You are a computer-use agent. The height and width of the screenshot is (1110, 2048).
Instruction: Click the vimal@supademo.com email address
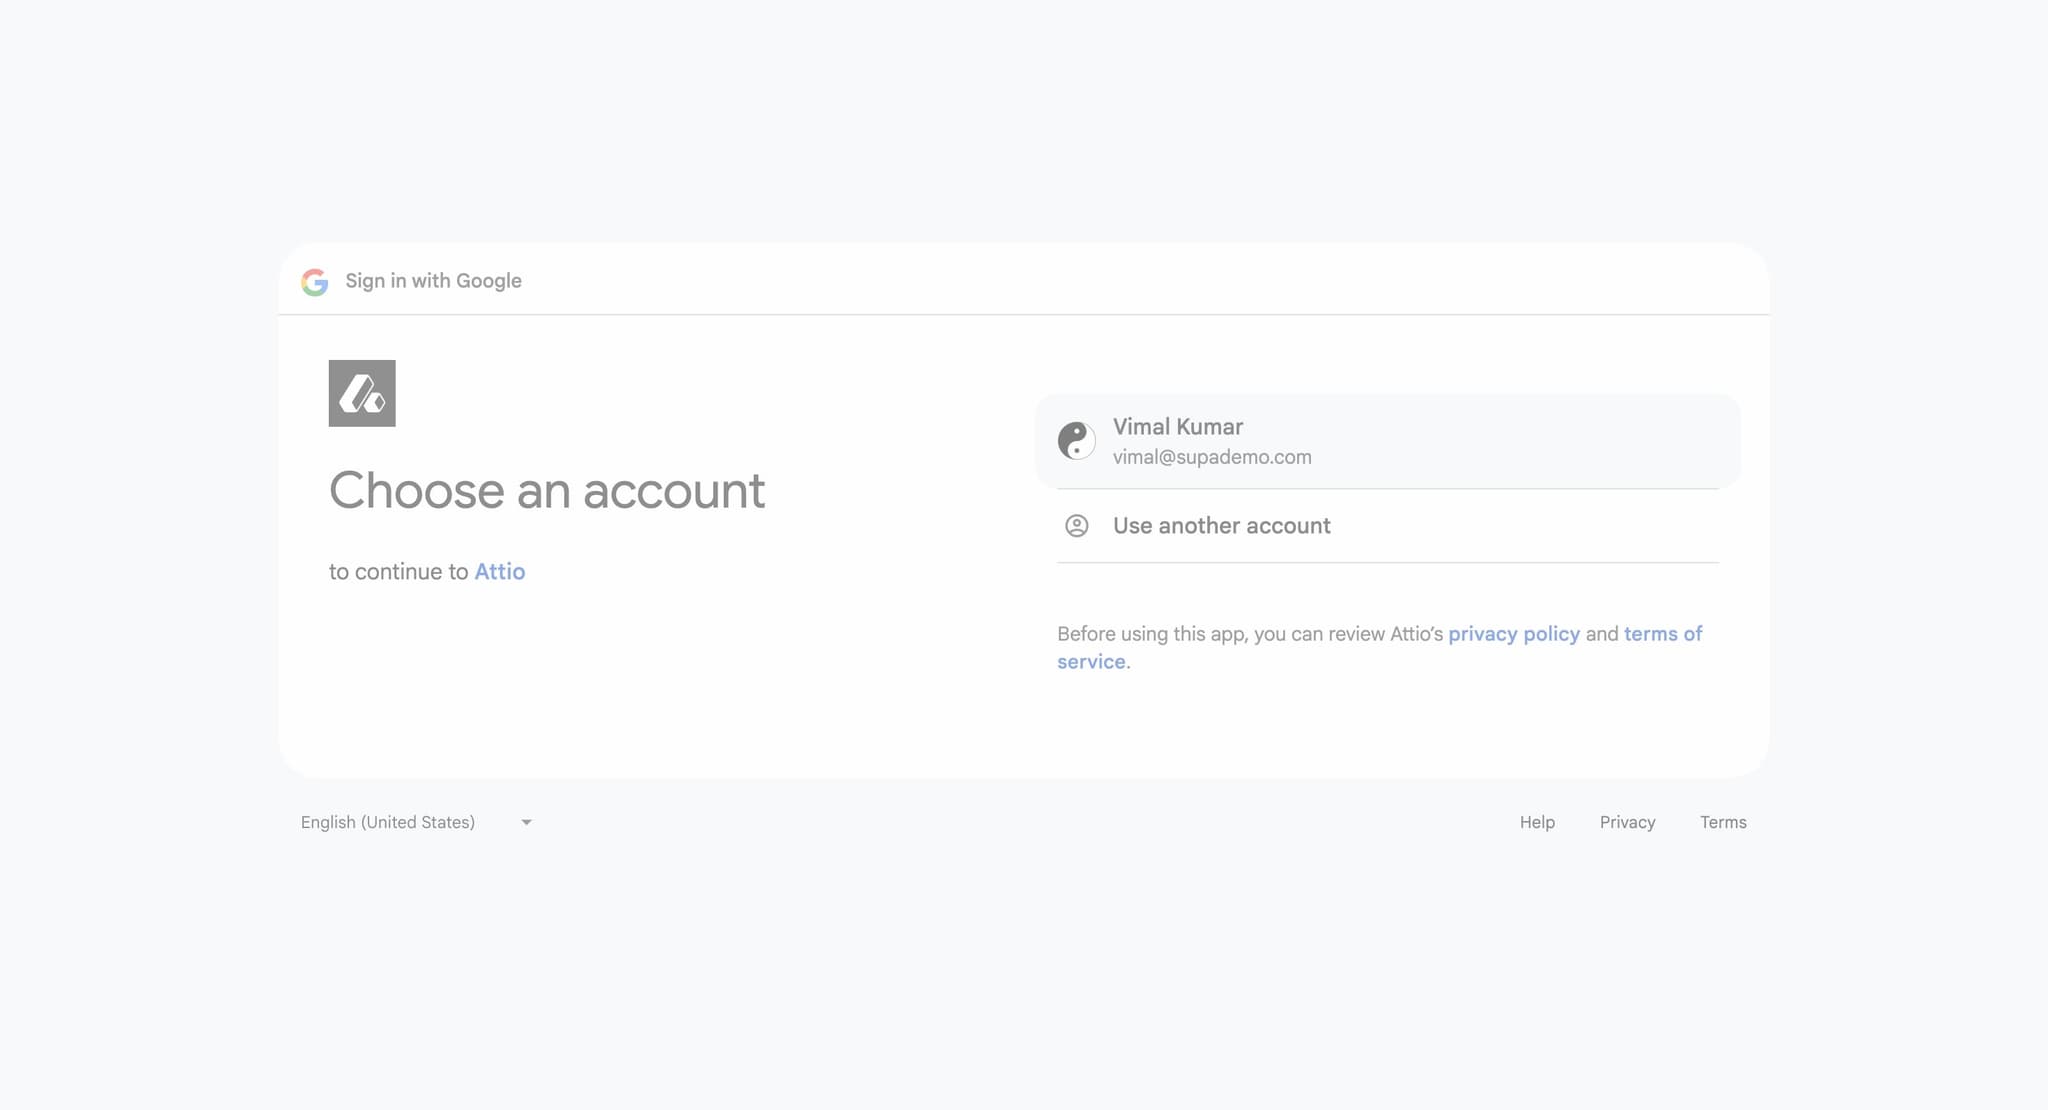1212,457
